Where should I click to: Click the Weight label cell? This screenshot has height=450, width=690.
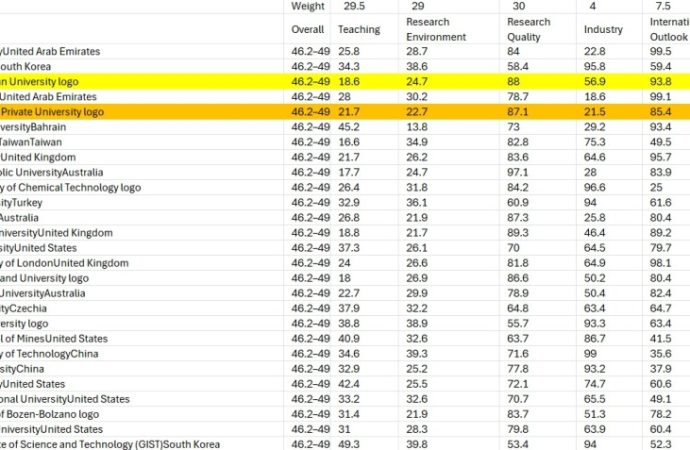click(307, 6)
